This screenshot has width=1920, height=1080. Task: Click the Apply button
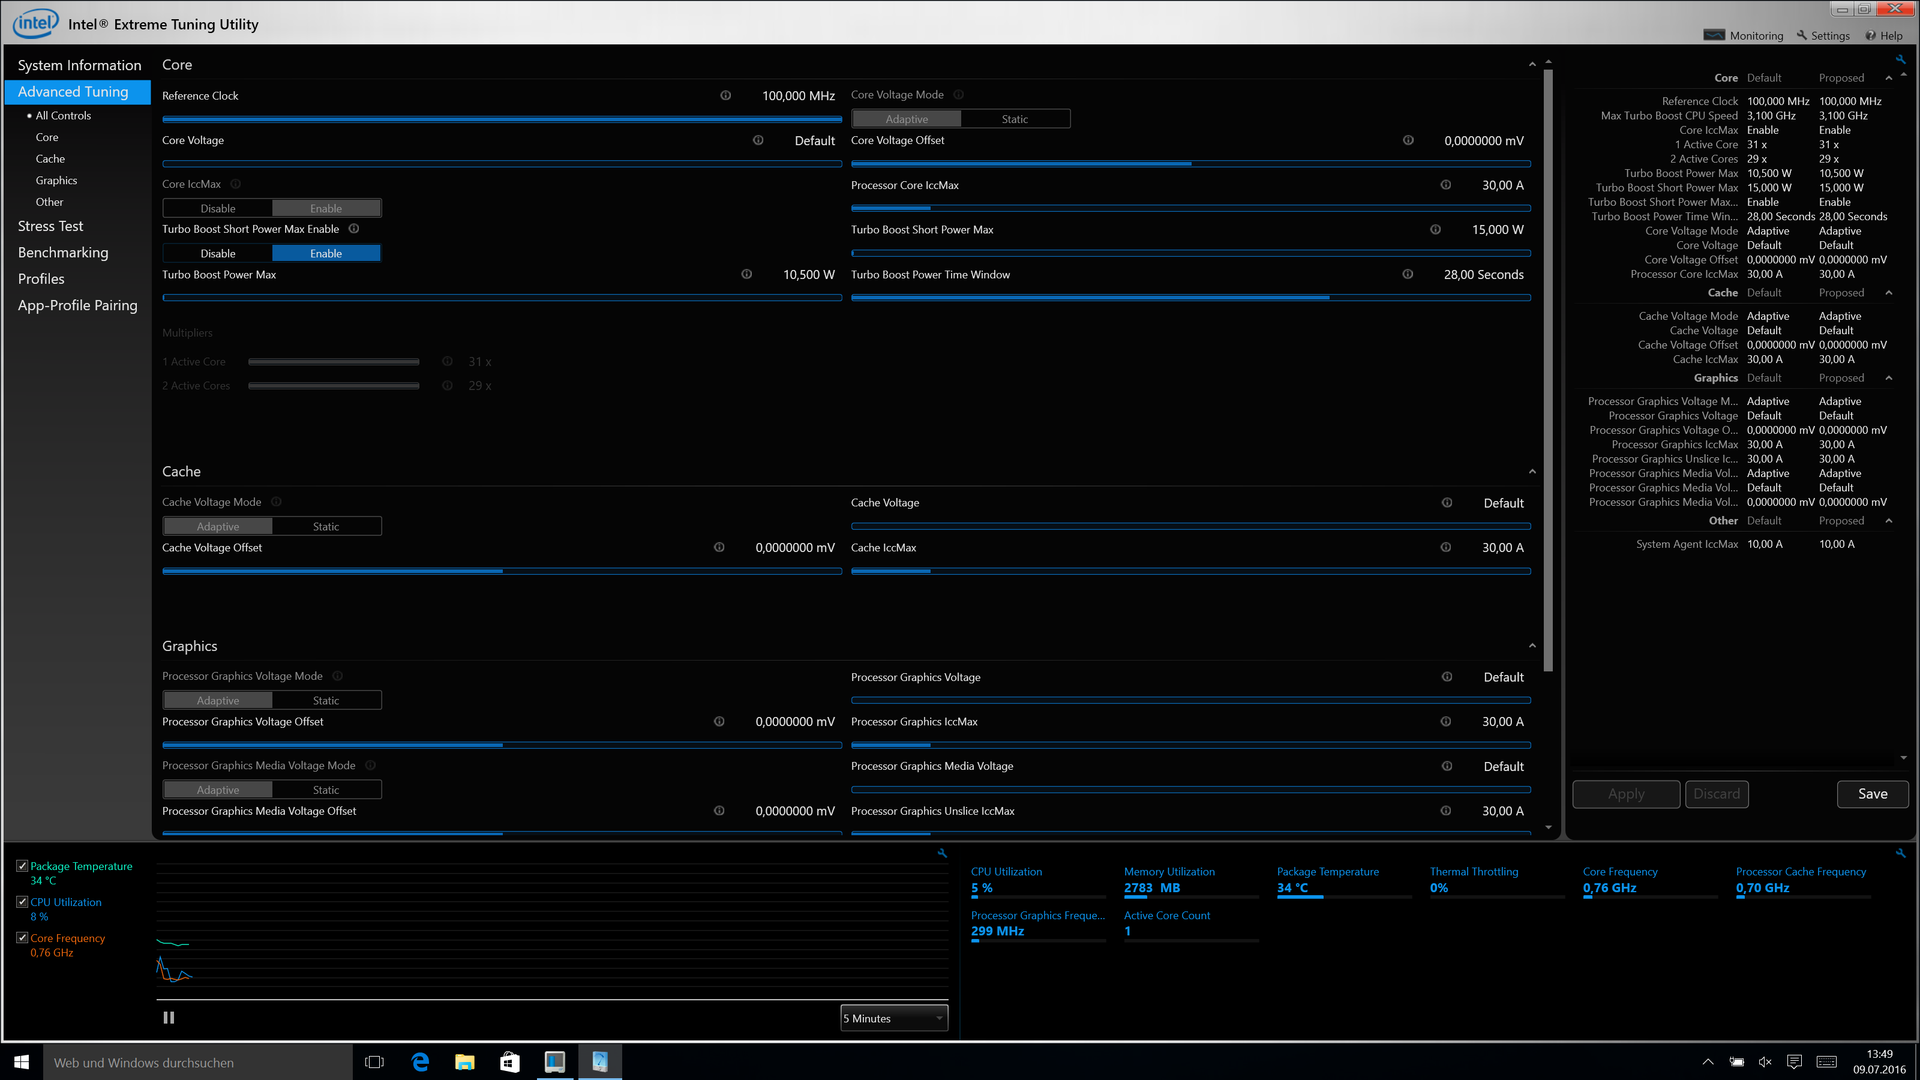pyautogui.click(x=1626, y=794)
